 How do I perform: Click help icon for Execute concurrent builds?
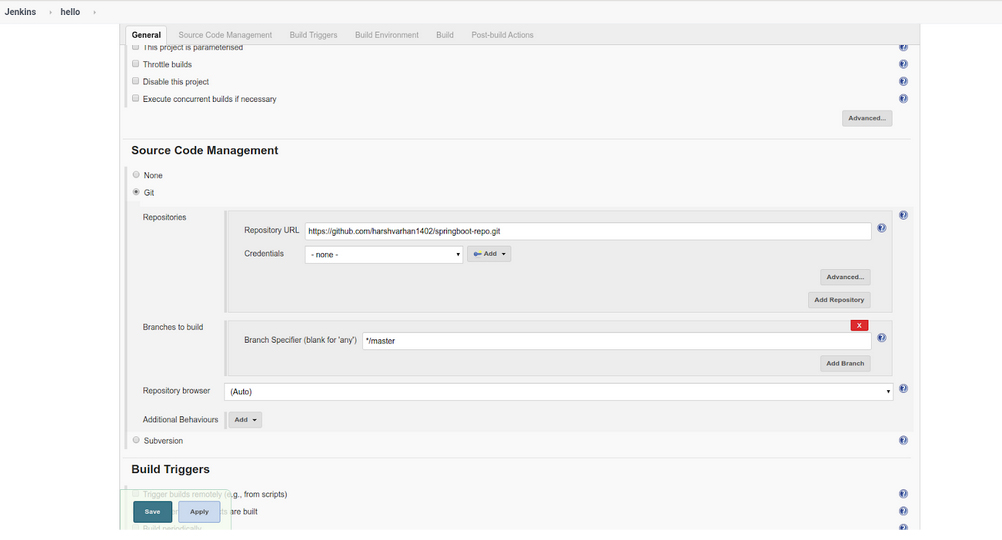tap(903, 99)
